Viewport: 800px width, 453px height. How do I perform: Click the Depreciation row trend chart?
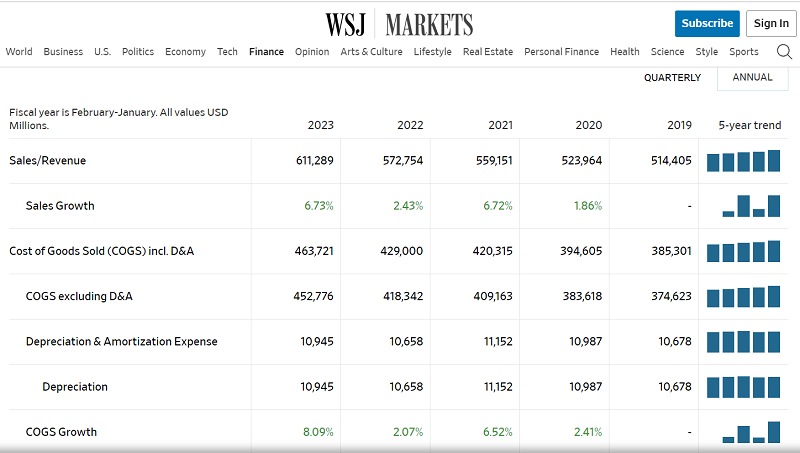click(743, 387)
